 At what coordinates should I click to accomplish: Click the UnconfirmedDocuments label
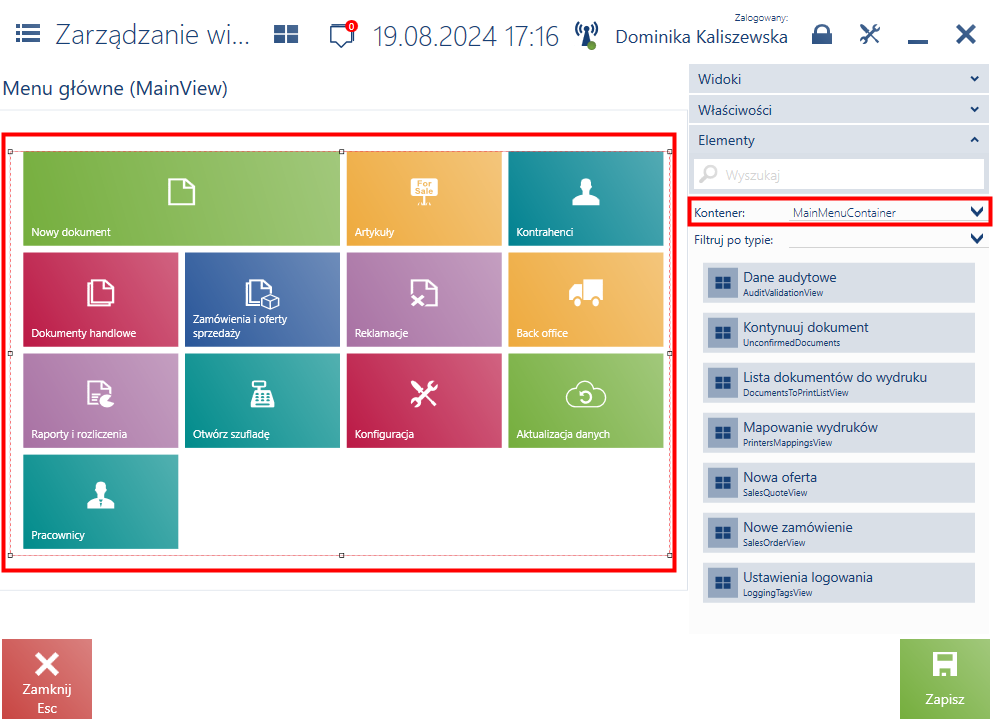[791, 343]
